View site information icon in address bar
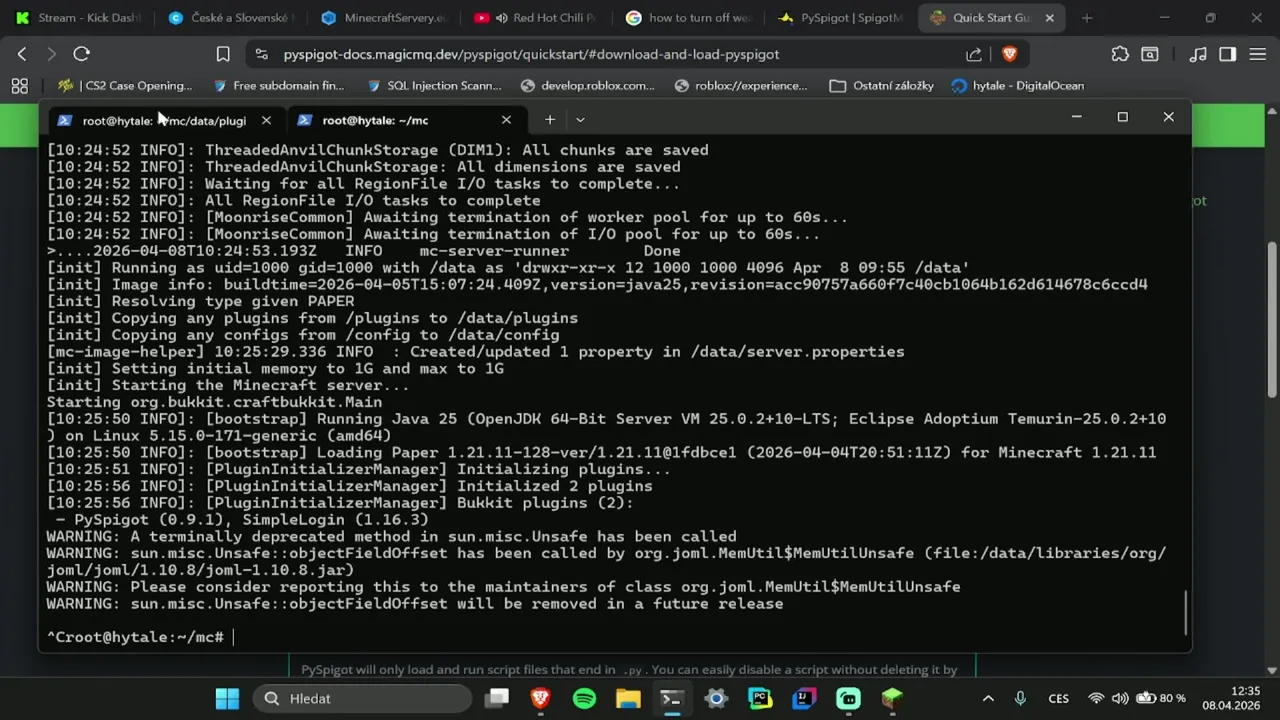Image resolution: width=1280 pixels, height=720 pixels. click(261, 54)
